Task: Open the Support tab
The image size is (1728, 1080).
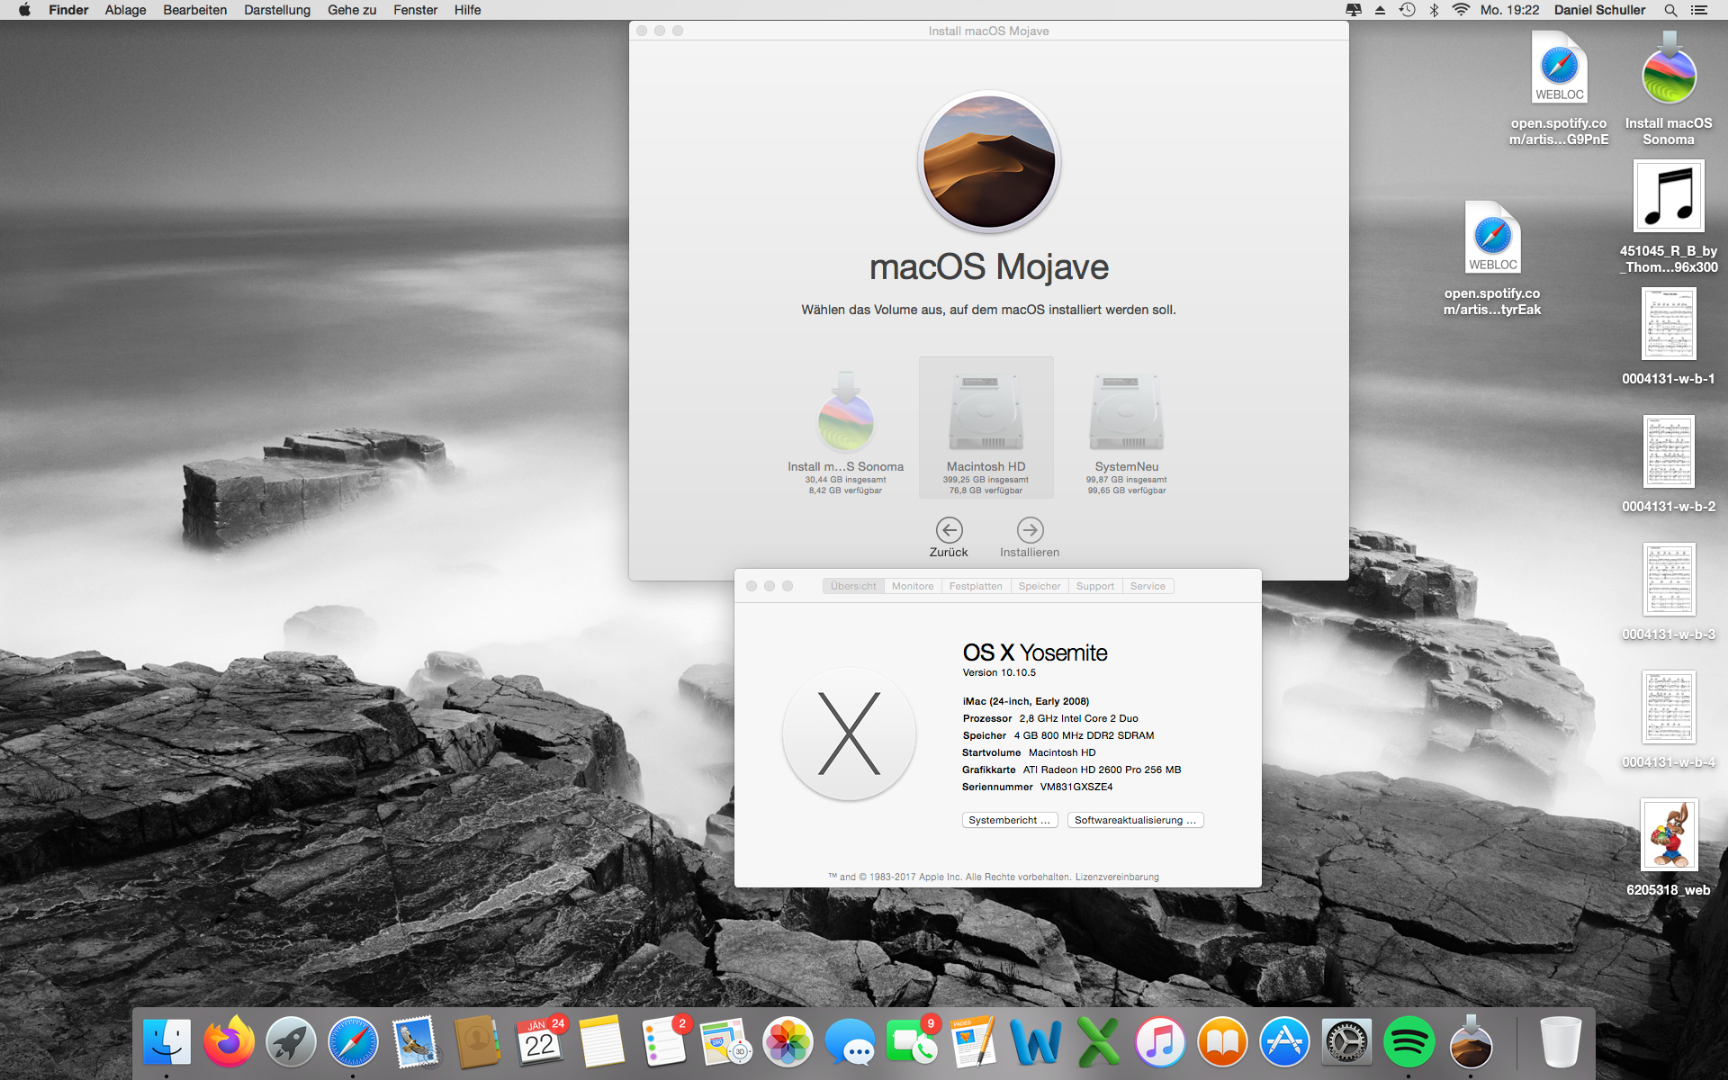Action: (x=1094, y=586)
